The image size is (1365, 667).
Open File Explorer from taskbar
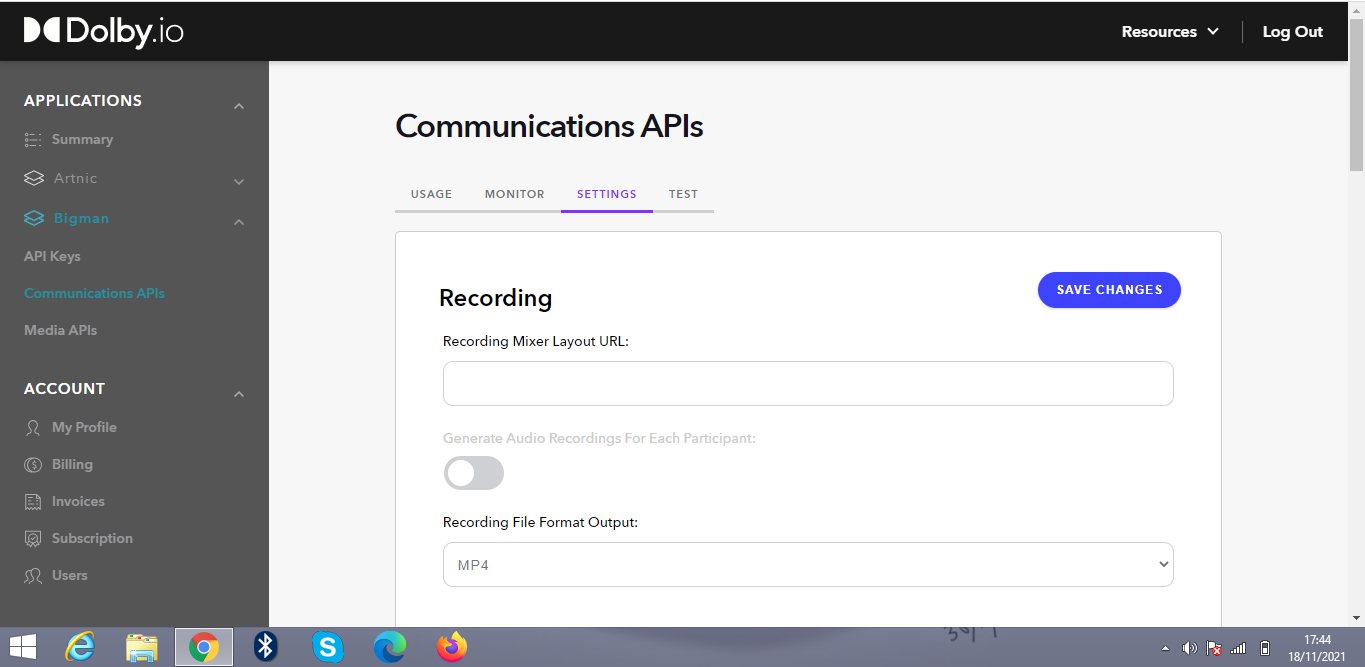(x=142, y=647)
